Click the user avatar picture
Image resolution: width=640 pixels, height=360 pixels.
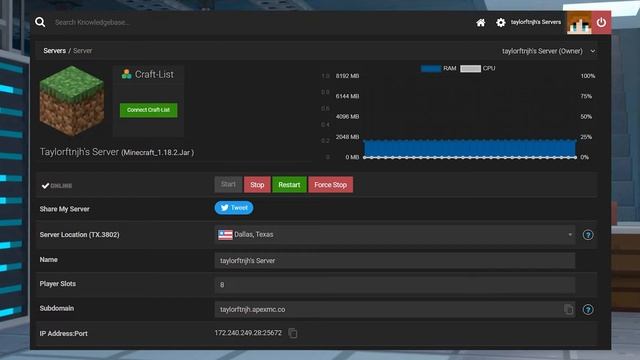(579, 23)
